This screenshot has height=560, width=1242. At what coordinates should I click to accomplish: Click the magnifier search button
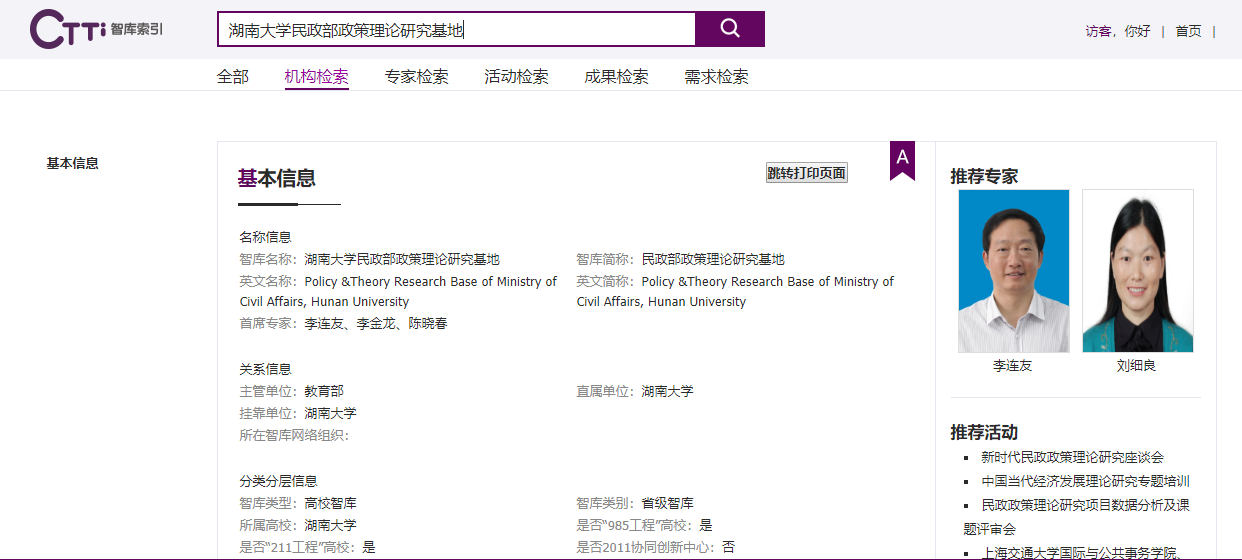coord(730,29)
